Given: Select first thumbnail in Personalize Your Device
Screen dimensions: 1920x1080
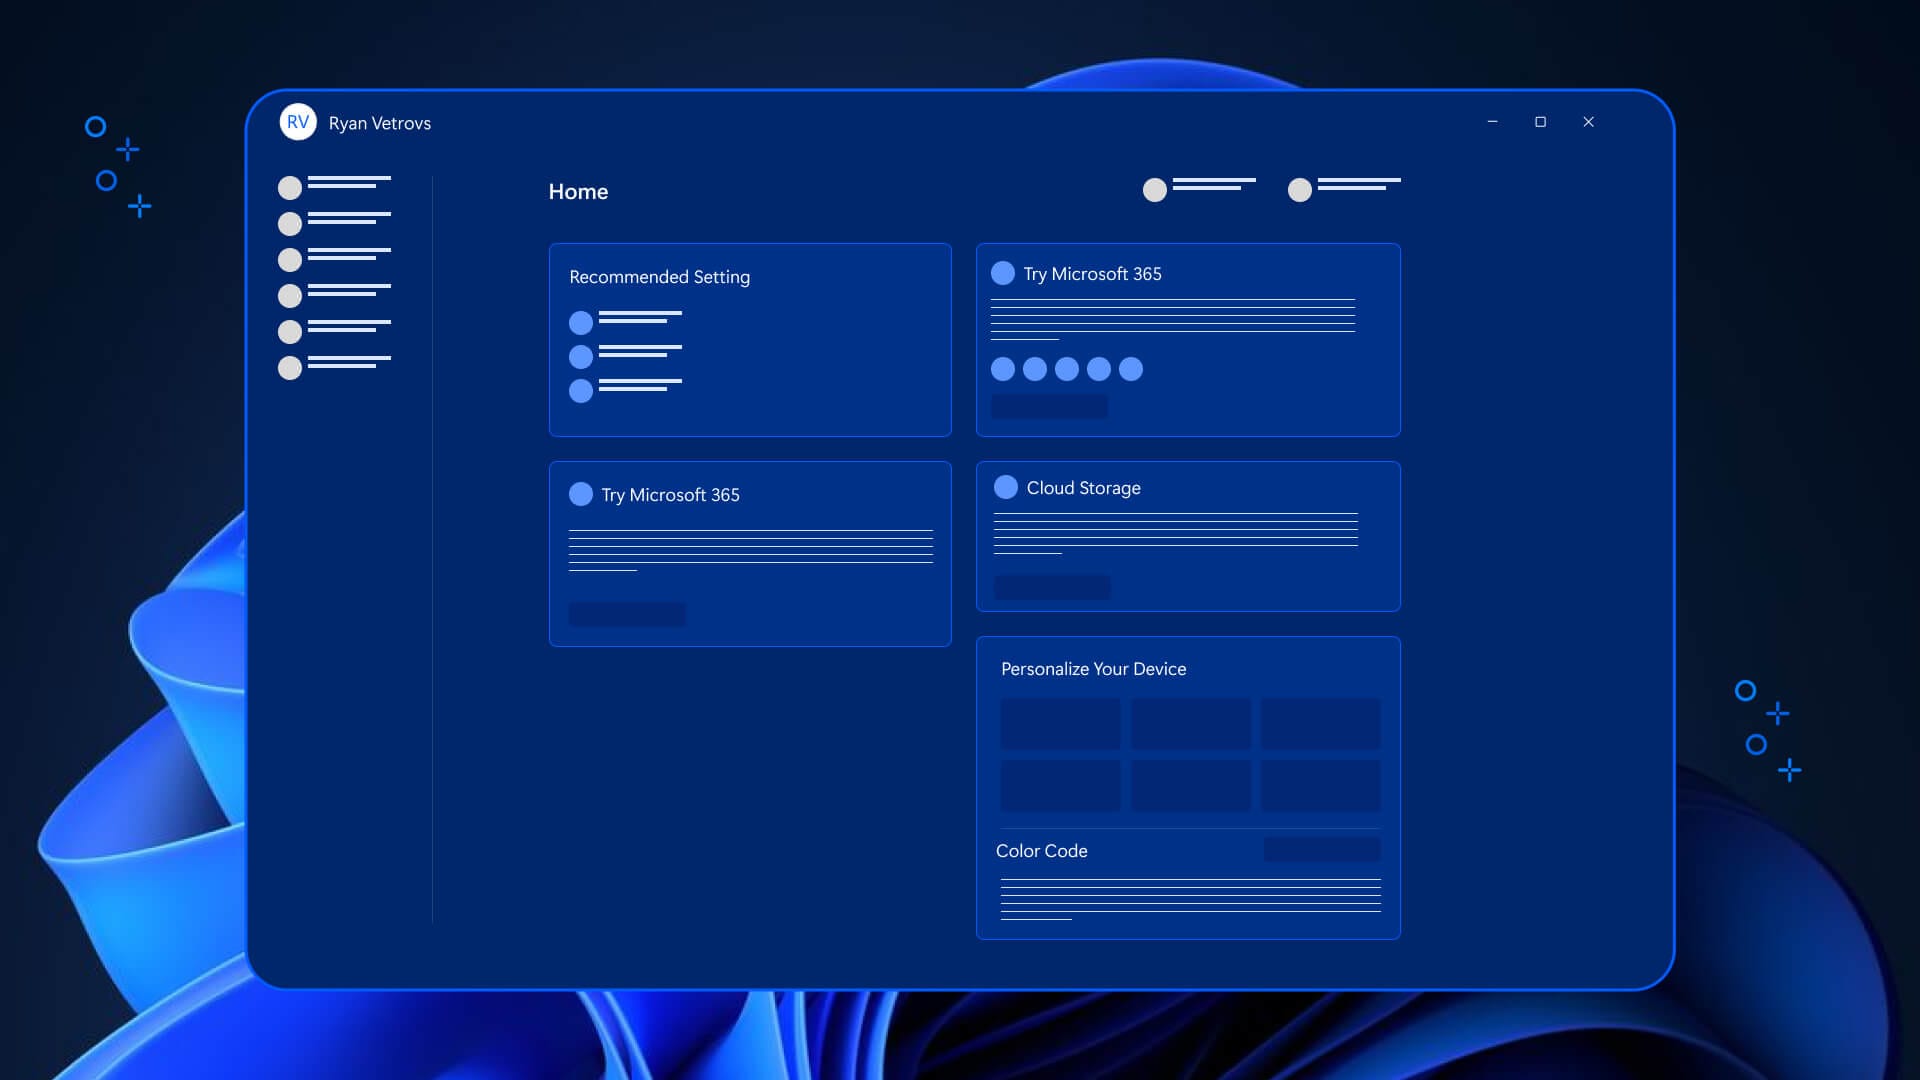Looking at the screenshot, I should (1060, 724).
